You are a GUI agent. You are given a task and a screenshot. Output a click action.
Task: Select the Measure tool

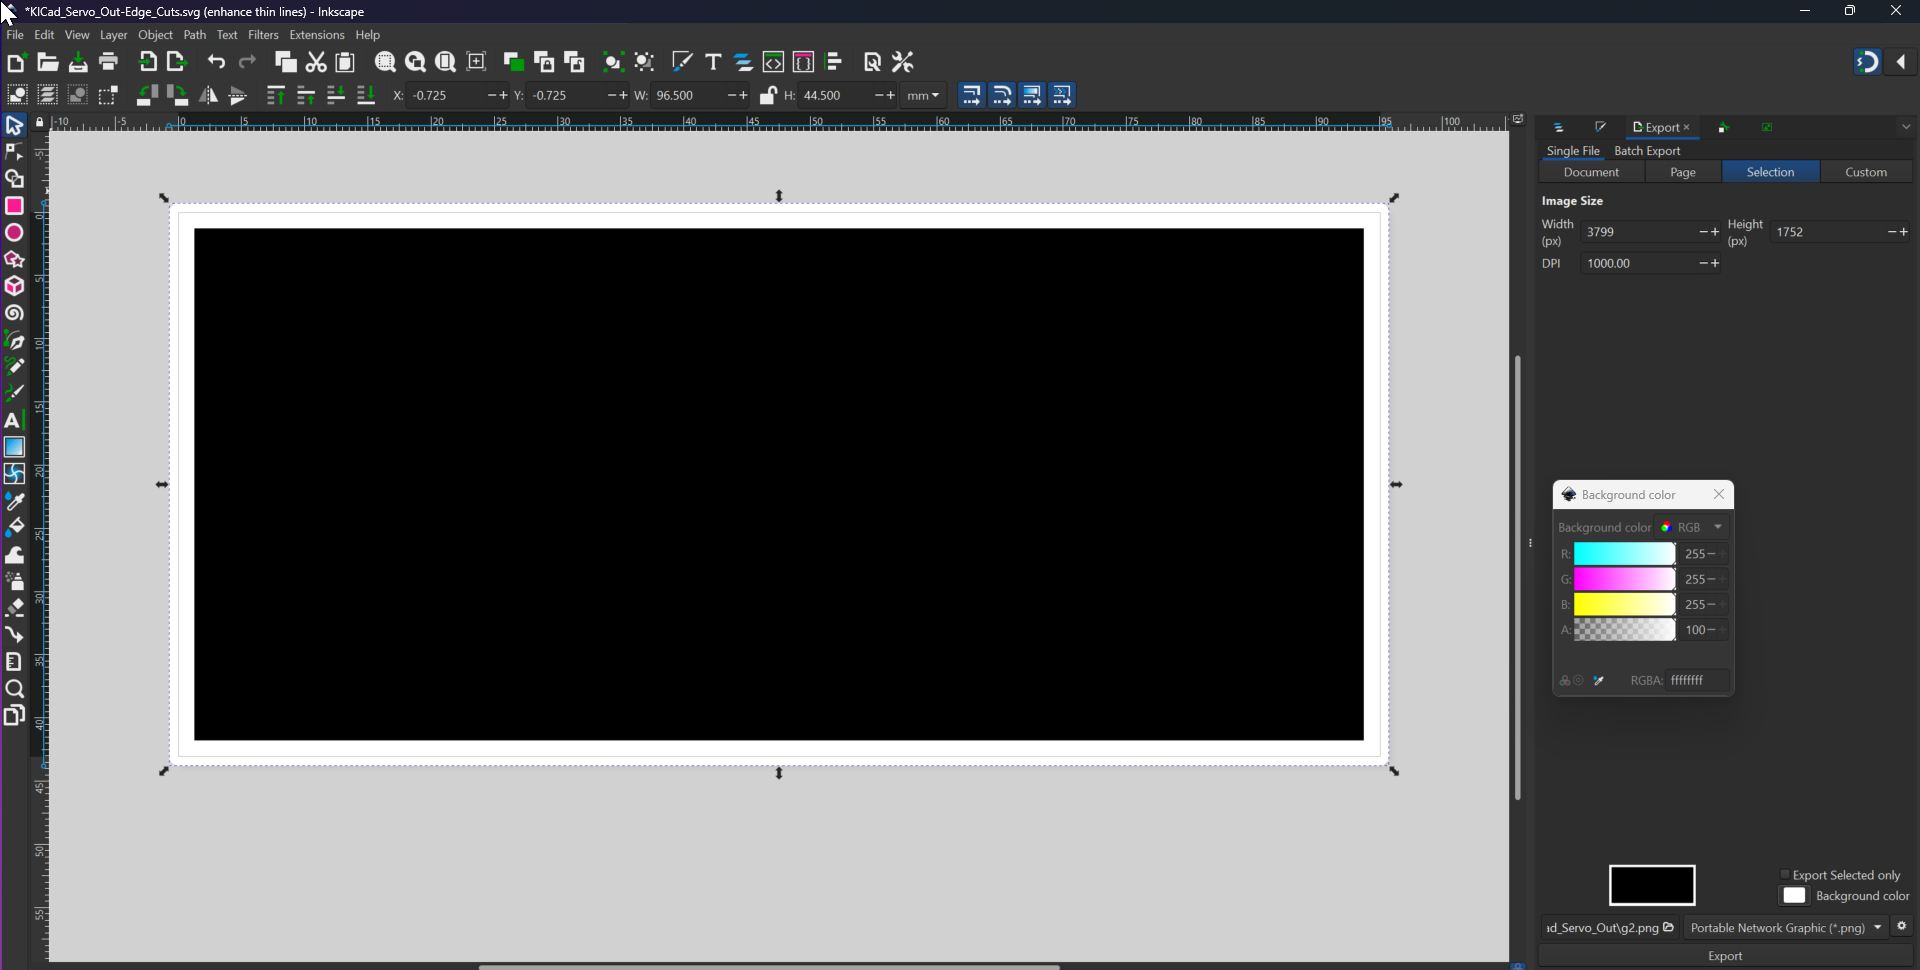coord(14,661)
